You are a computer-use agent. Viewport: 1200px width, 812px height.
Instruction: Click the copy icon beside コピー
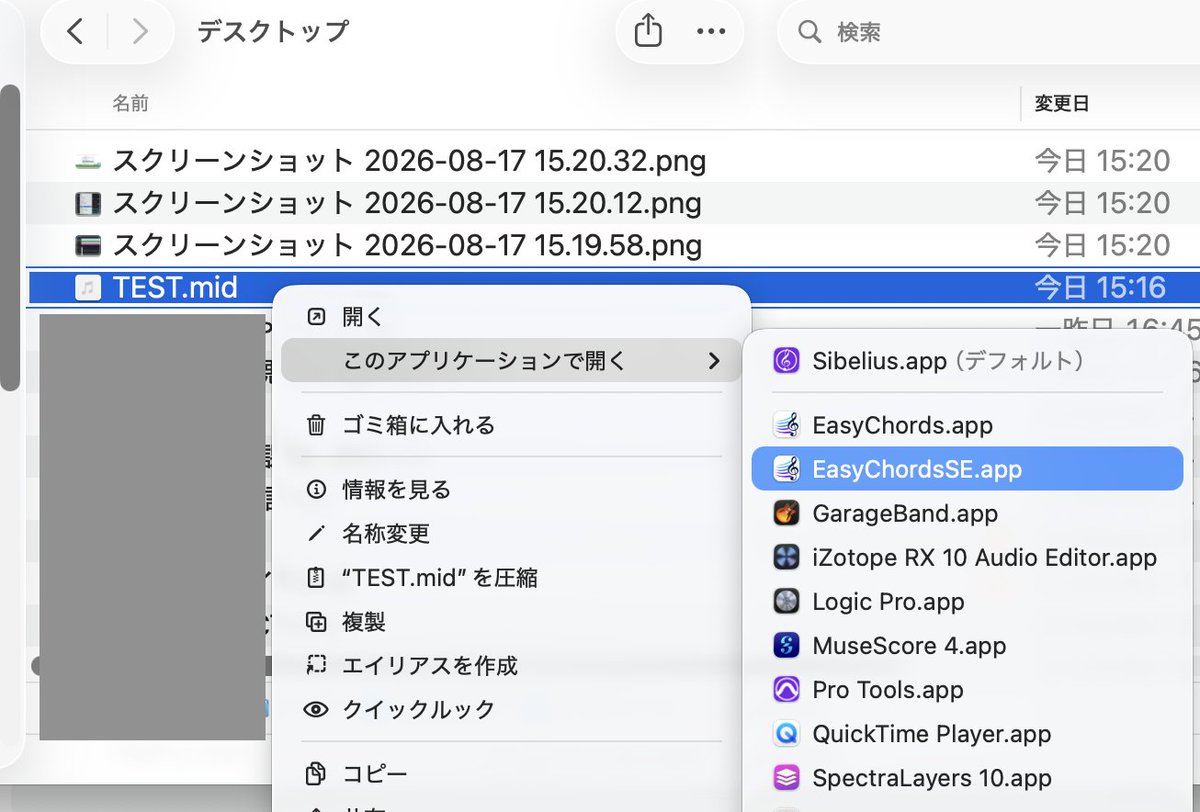[316, 773]
